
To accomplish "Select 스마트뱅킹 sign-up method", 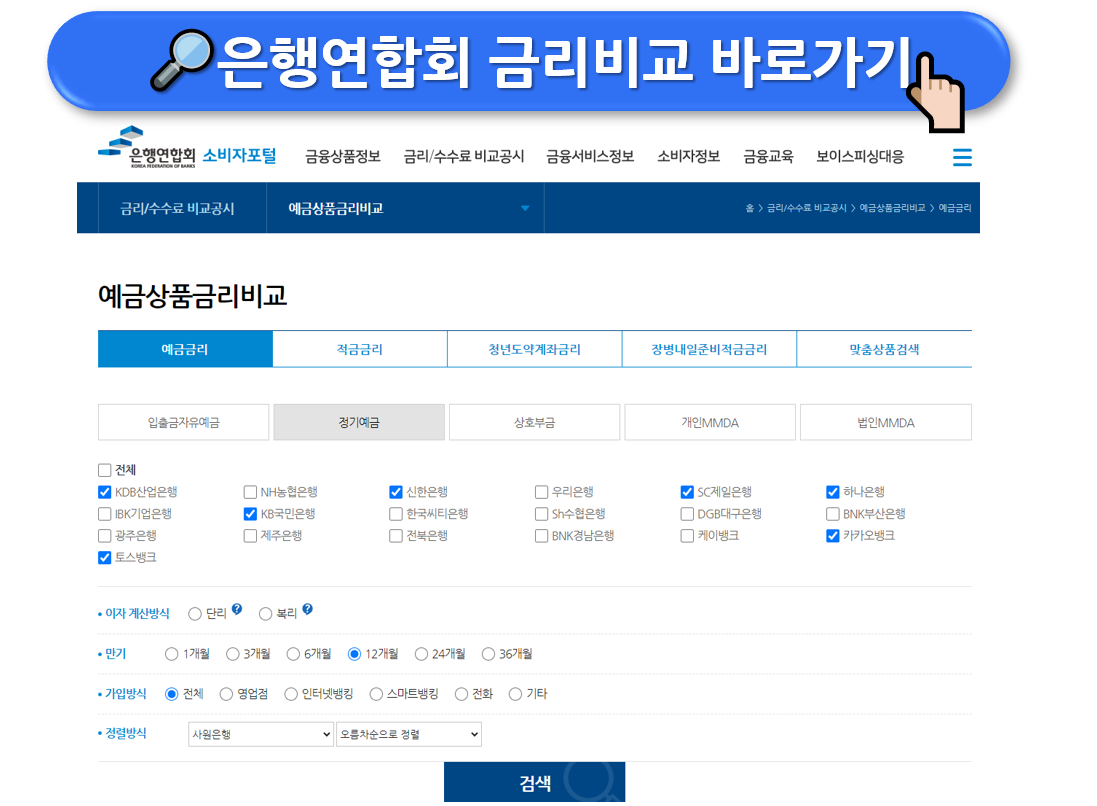I will point(376,694).
